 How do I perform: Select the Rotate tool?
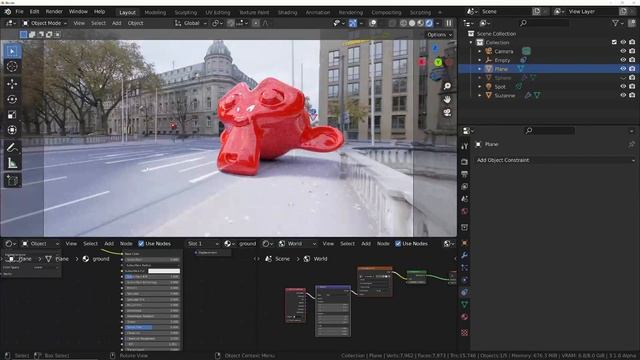pos(12,99)
